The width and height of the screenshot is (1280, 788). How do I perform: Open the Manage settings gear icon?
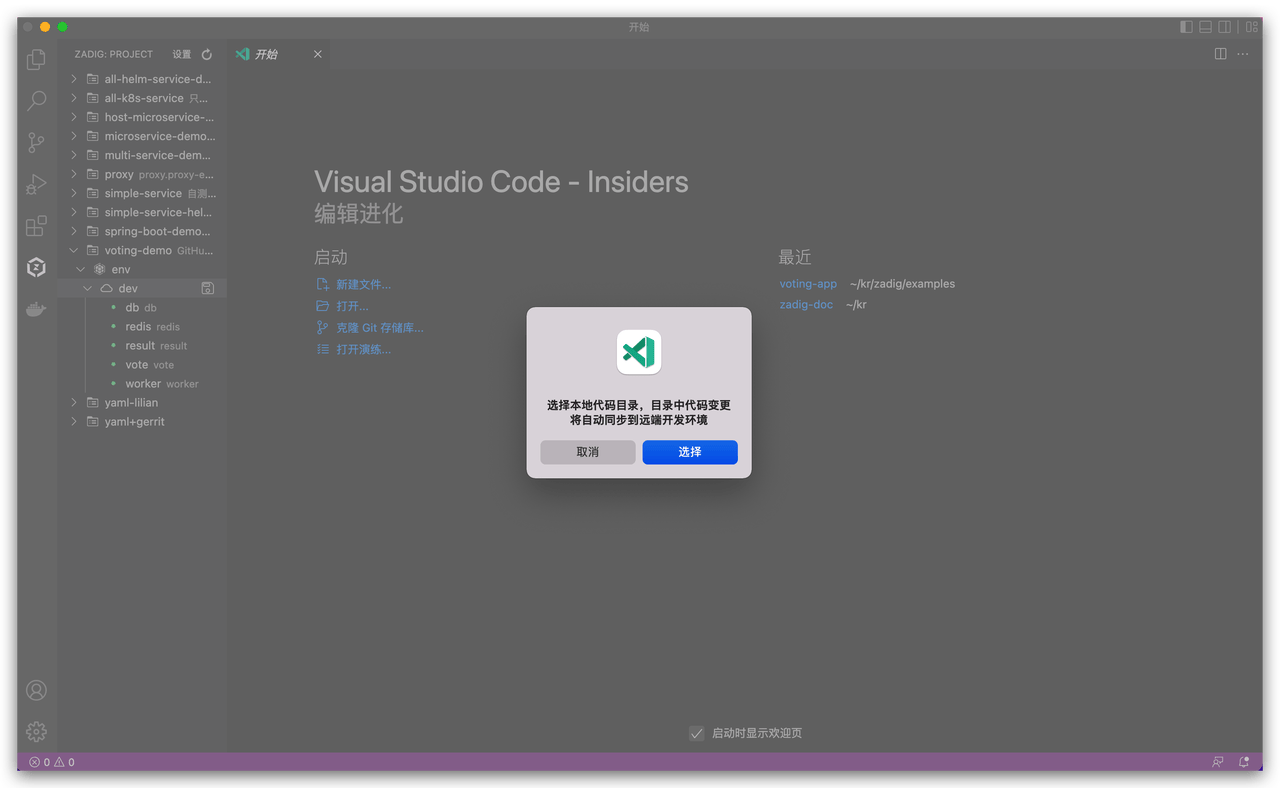click(36, 731)
